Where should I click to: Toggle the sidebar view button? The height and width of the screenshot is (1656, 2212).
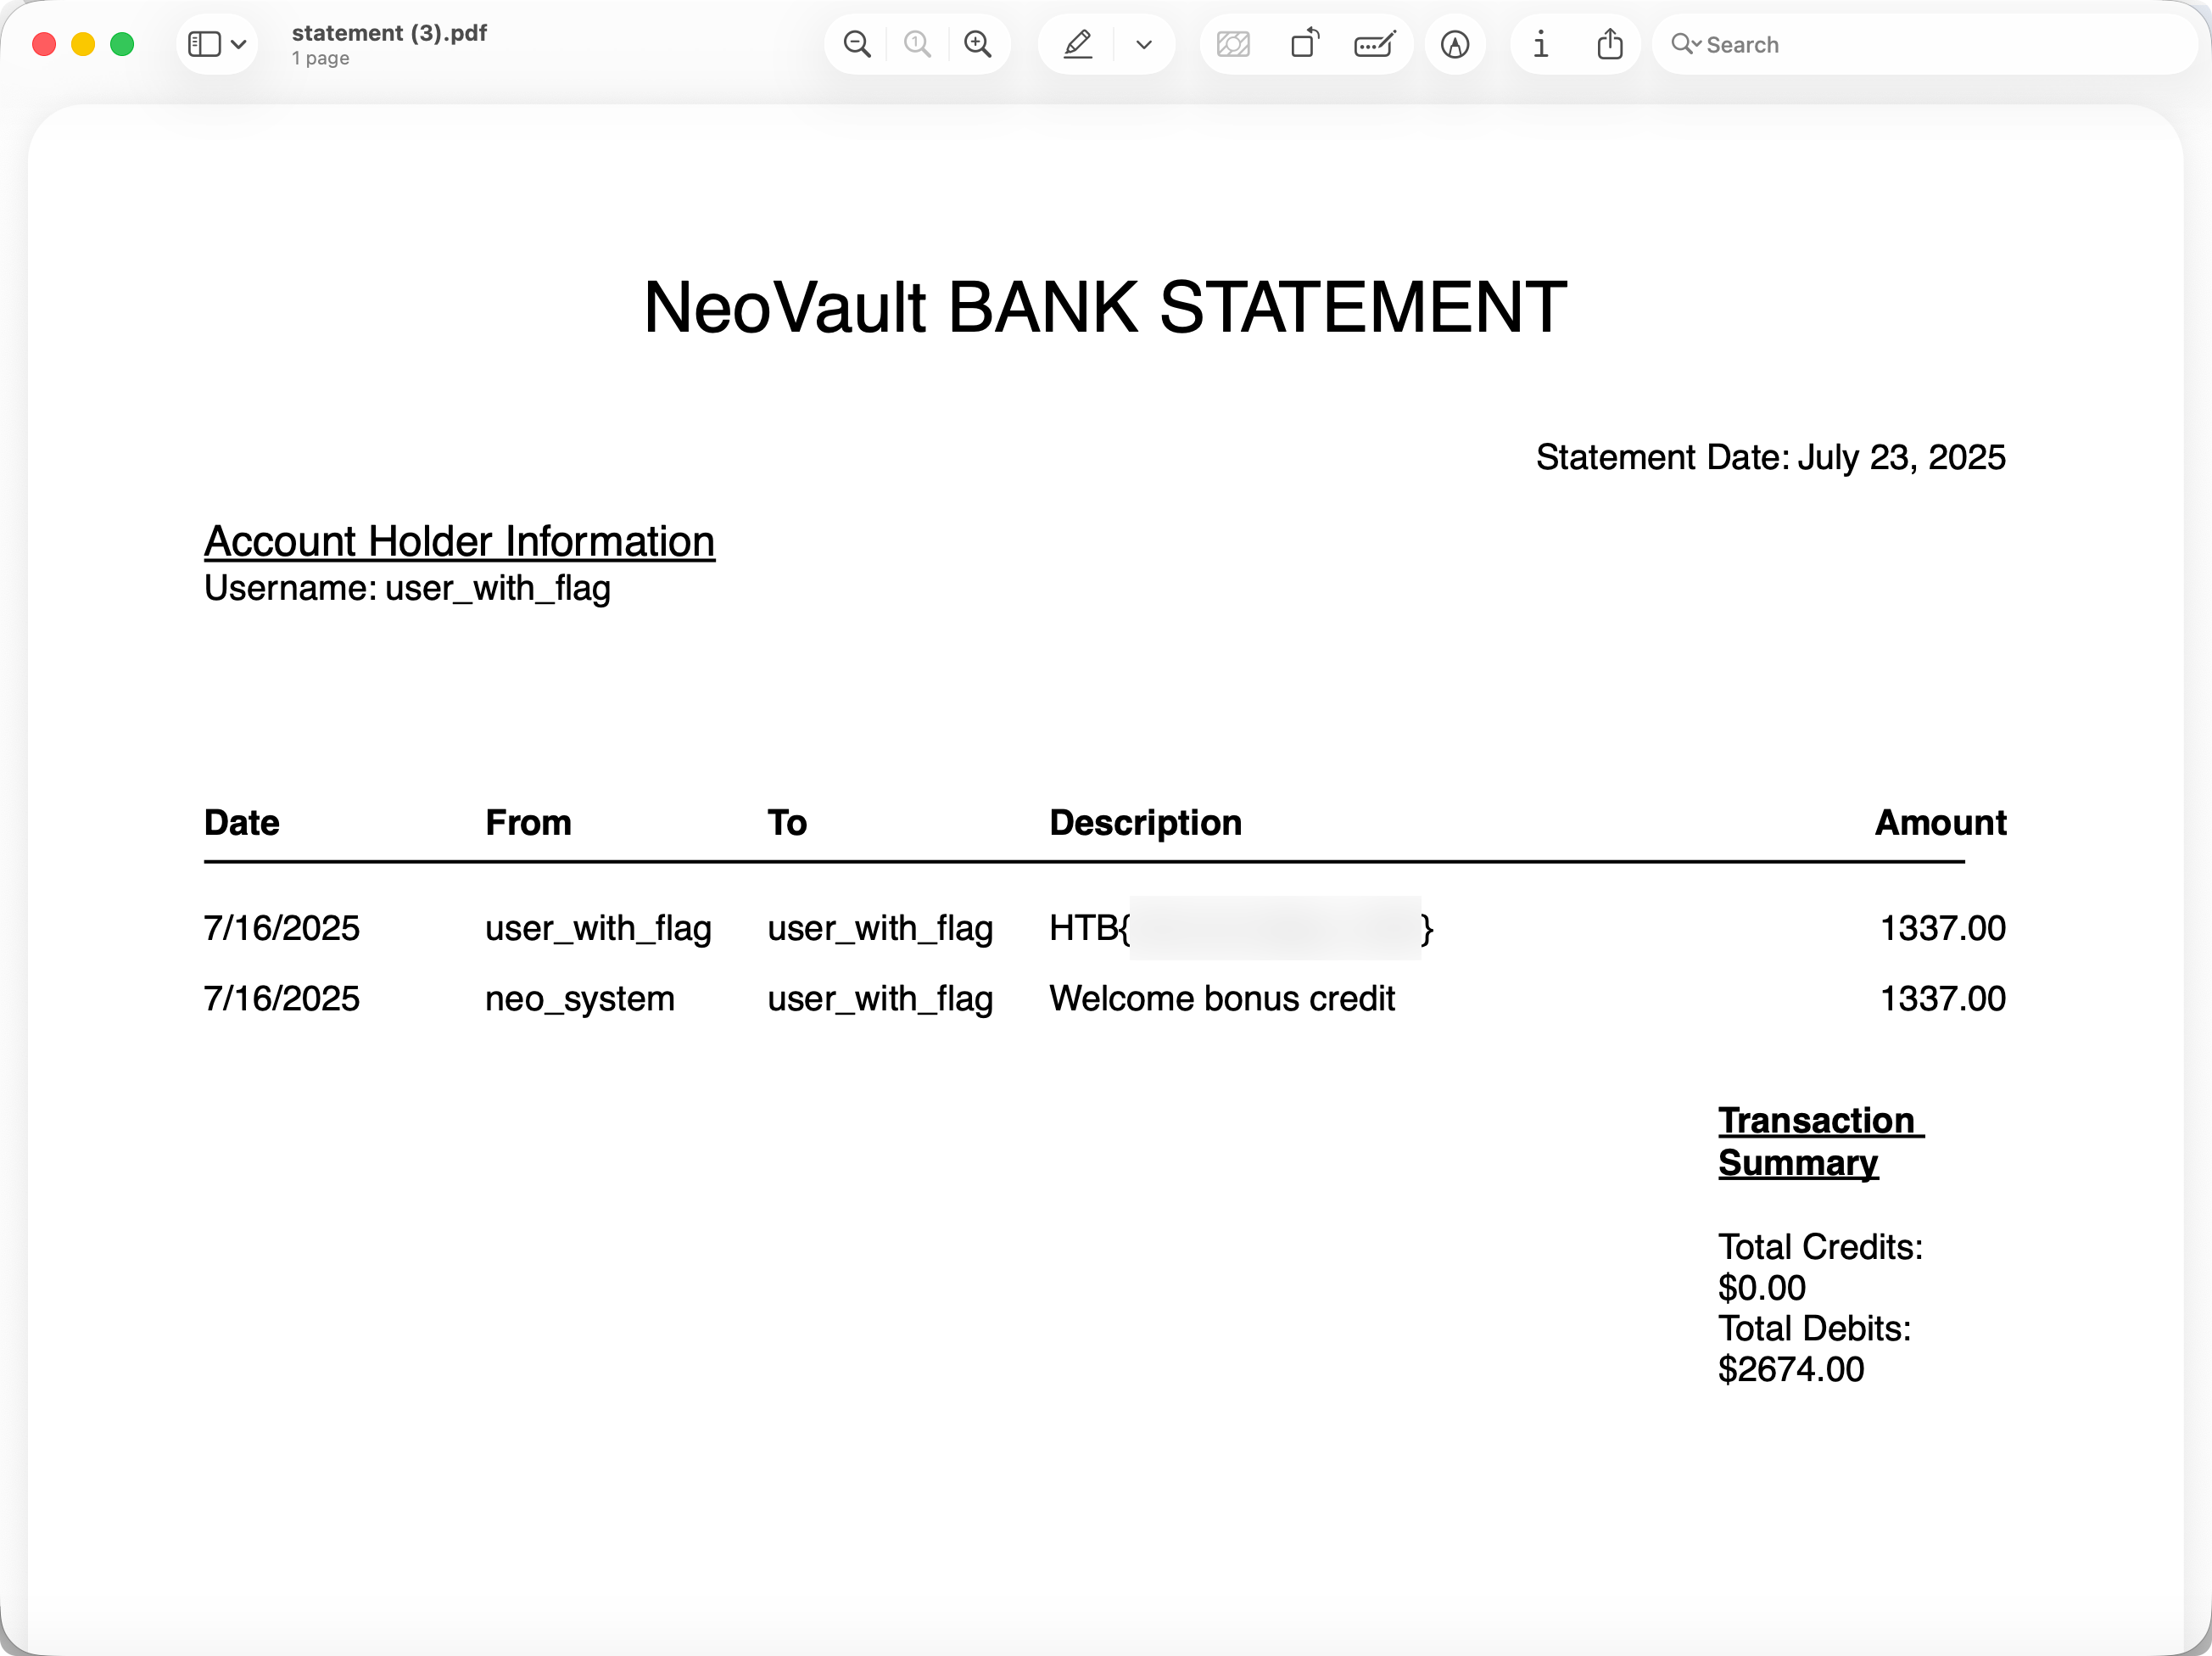click(204, 44)
